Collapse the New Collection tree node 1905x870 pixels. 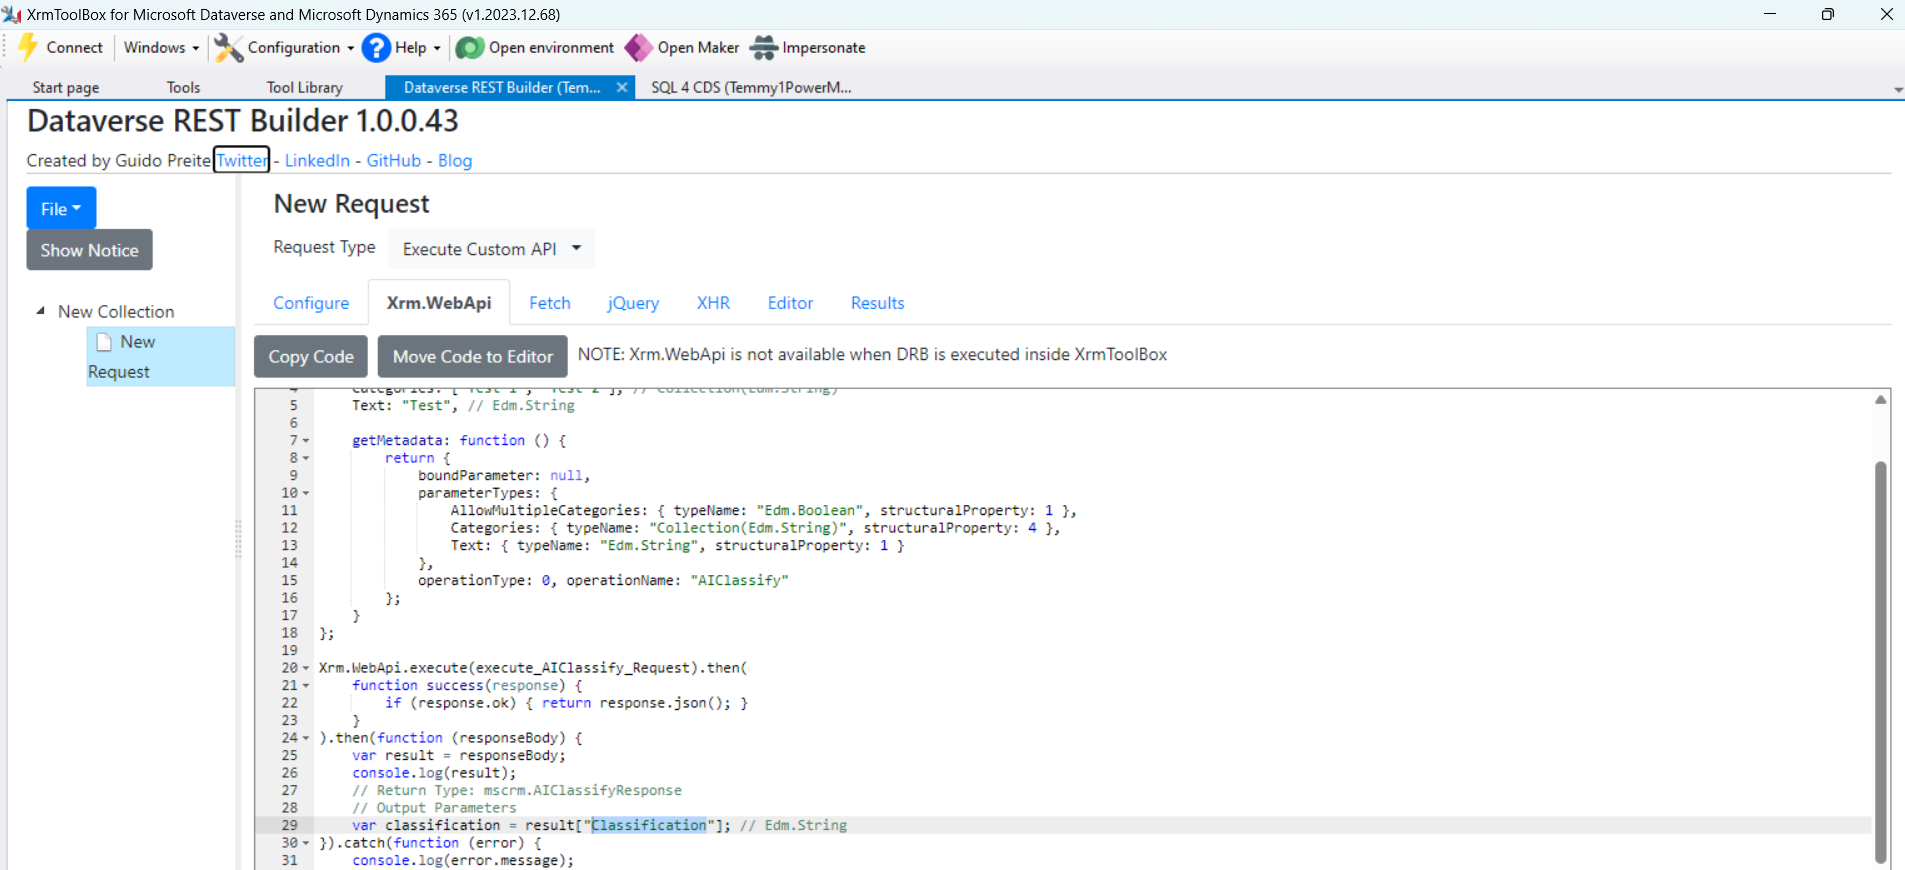tap(41, 311)
